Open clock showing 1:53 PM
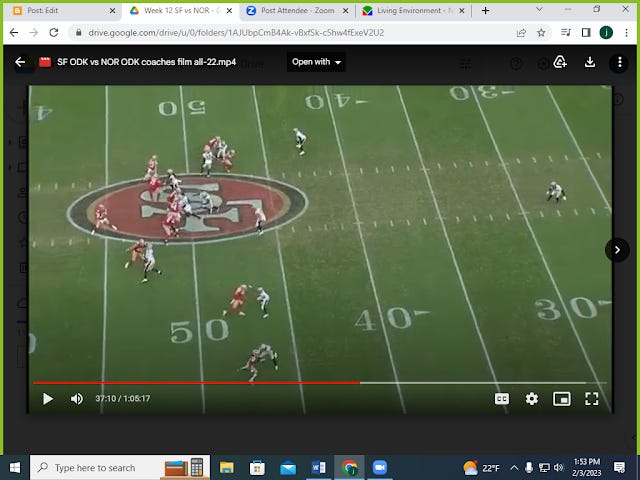Screen dimensions: 640x480 click(x=587, y=468)
